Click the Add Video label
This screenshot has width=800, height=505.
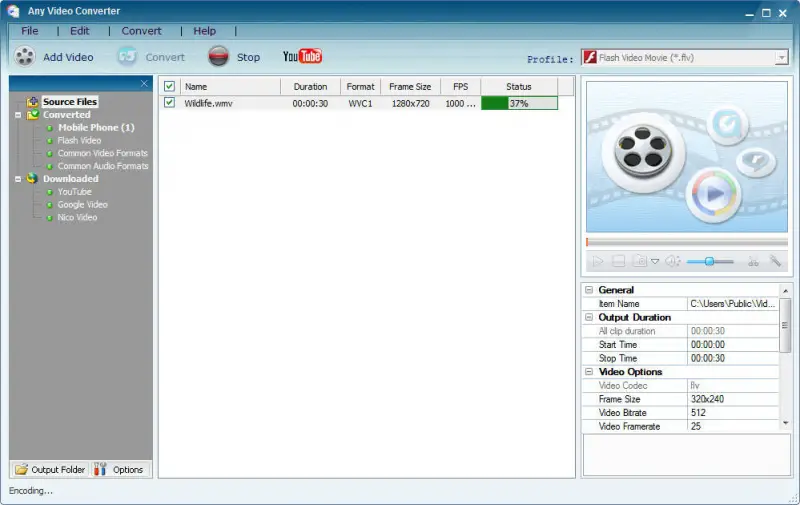point(68,57)
